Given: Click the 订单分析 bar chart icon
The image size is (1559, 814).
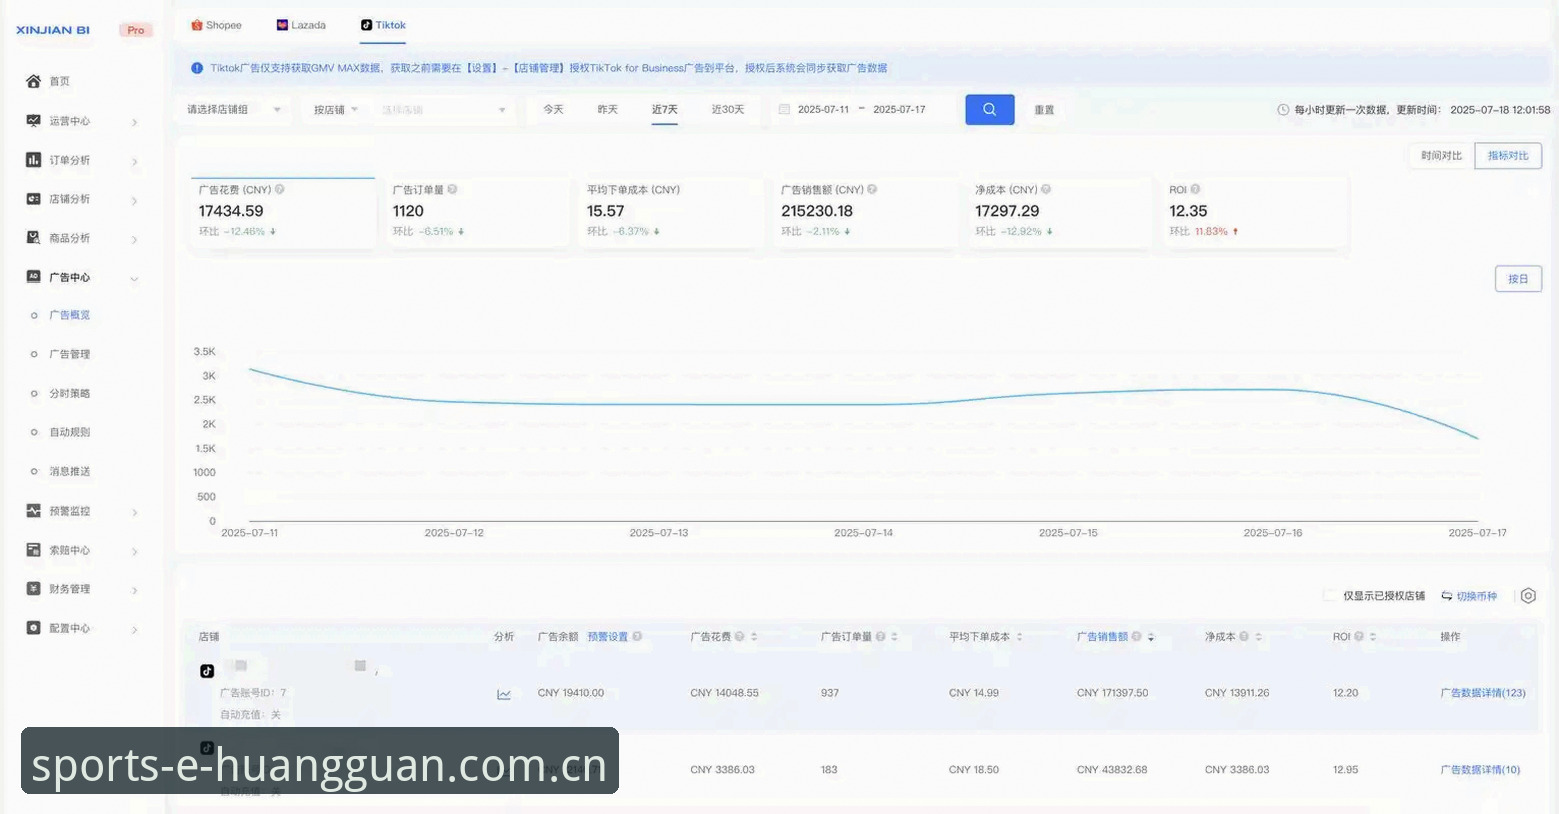Looking at the screenshot, I should (x=33, y=160).
